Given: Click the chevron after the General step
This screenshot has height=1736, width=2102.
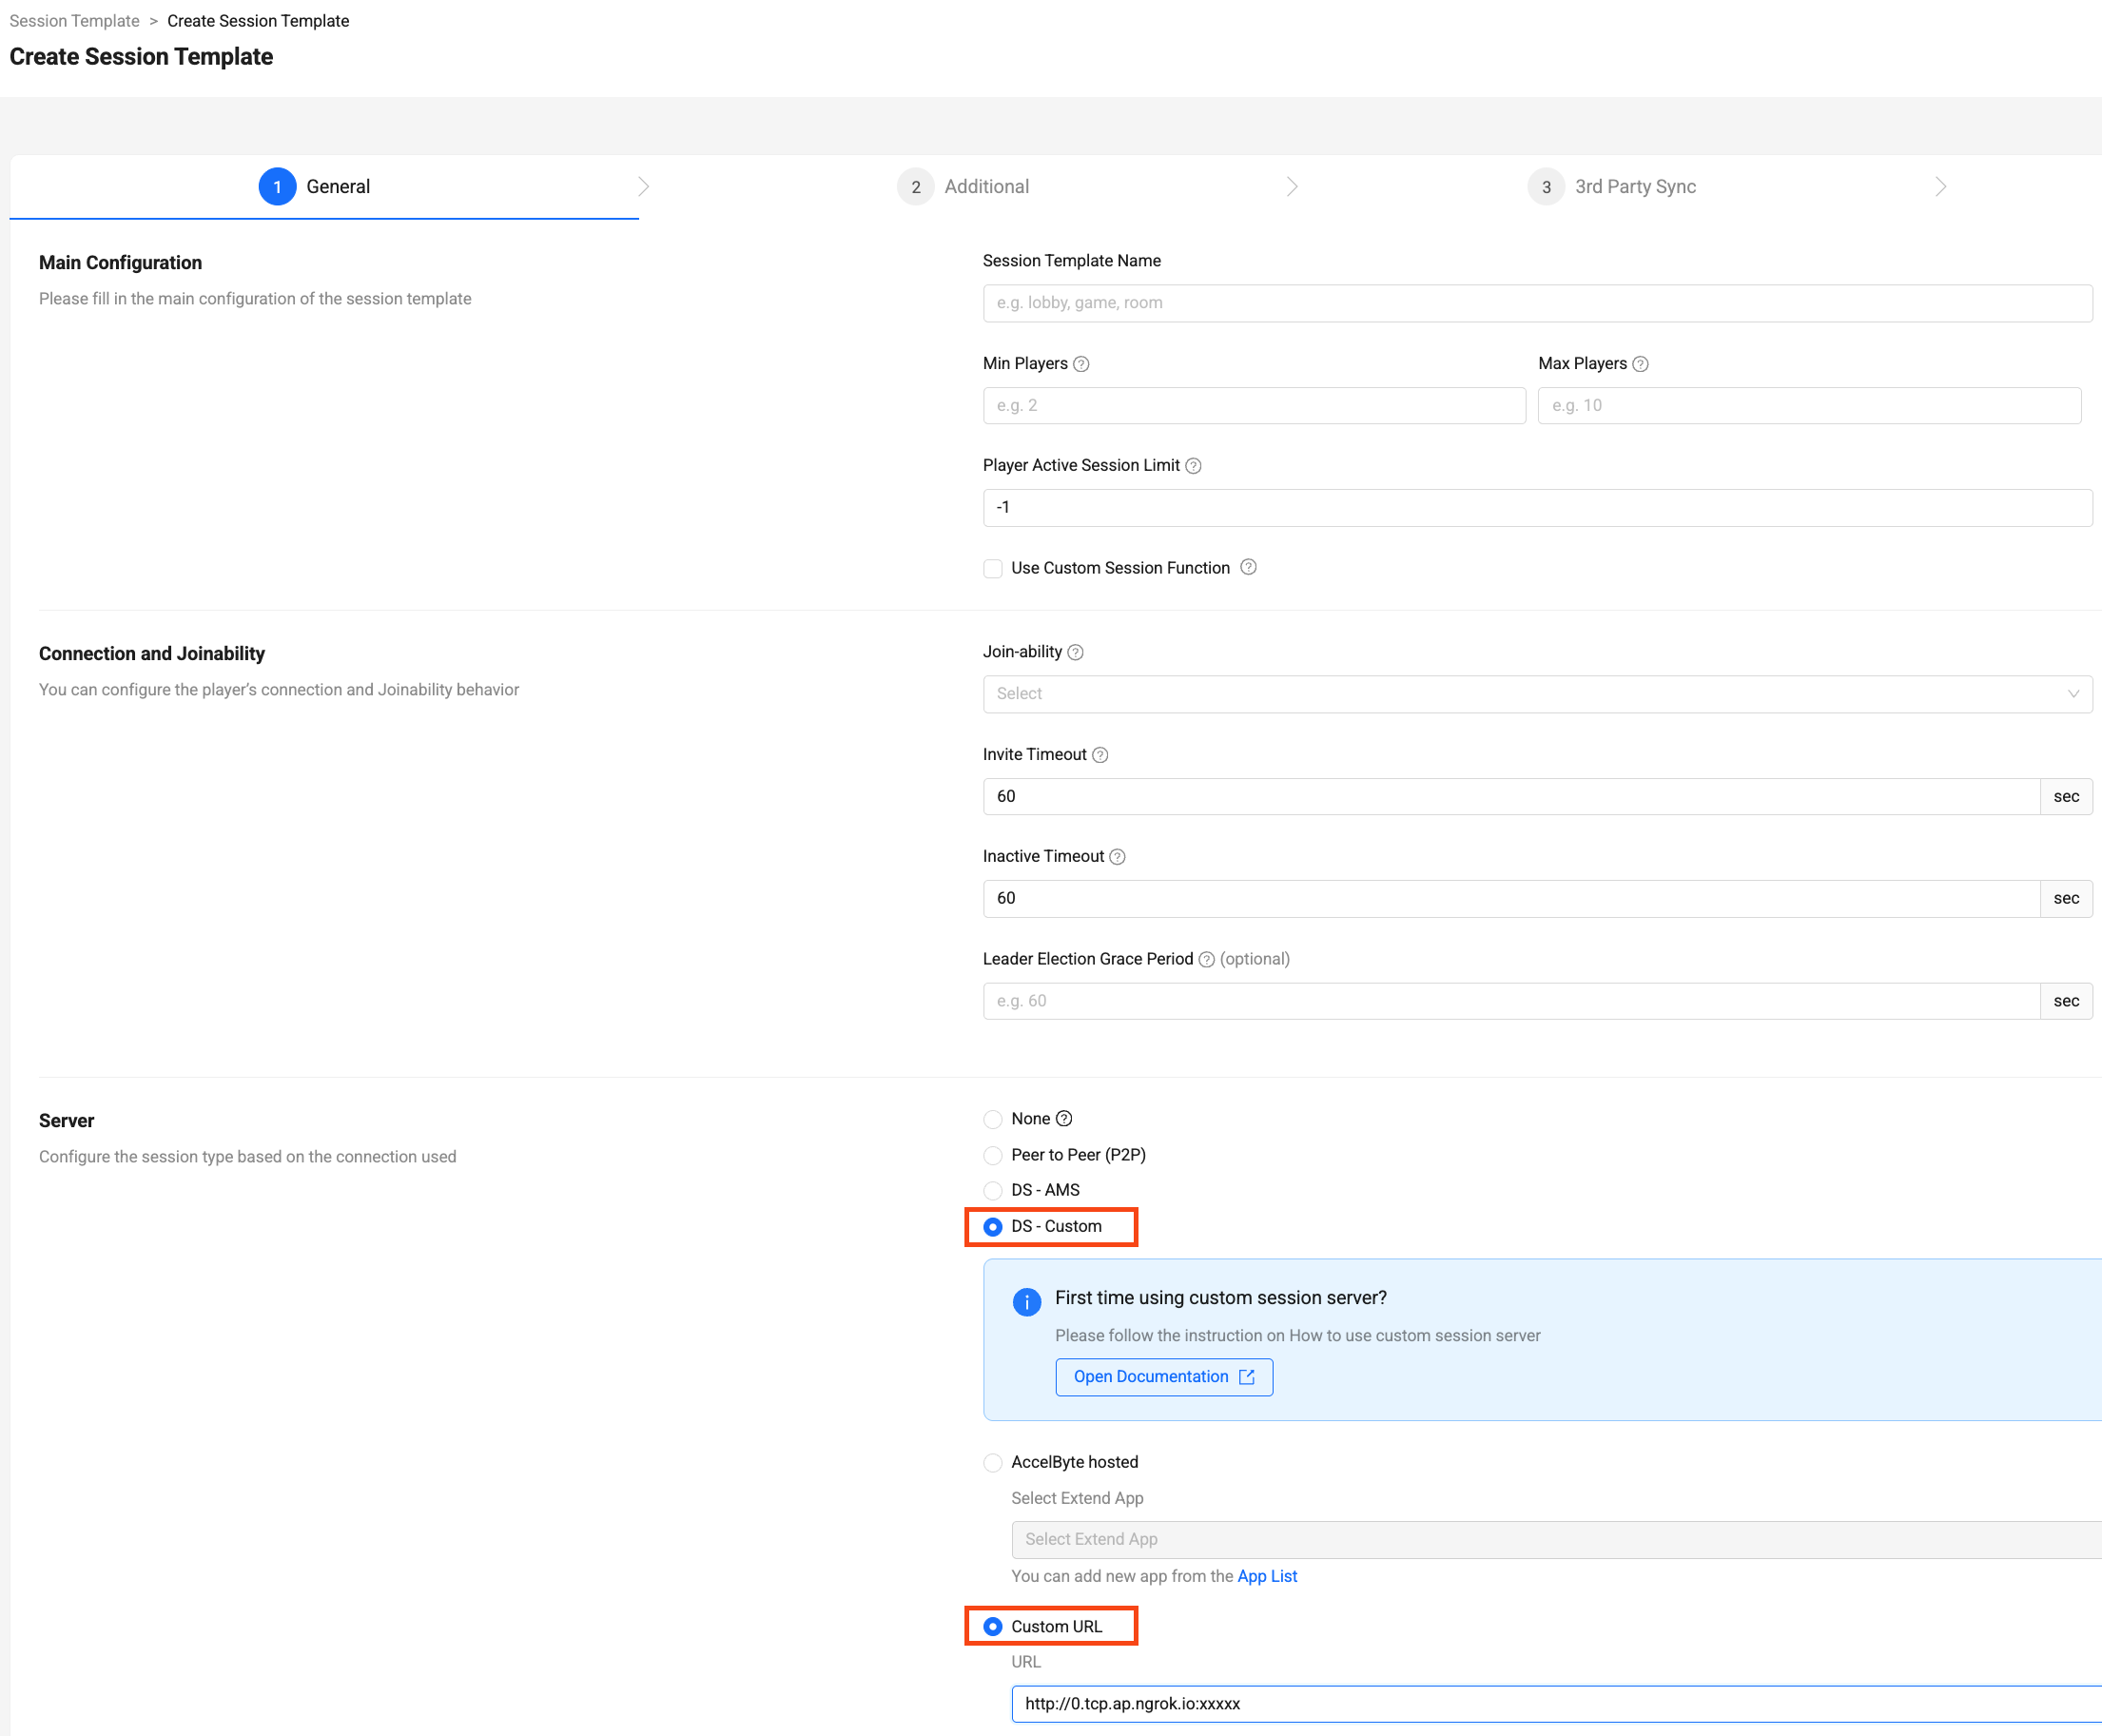Looking at the screenshot, I should (643, 186).
